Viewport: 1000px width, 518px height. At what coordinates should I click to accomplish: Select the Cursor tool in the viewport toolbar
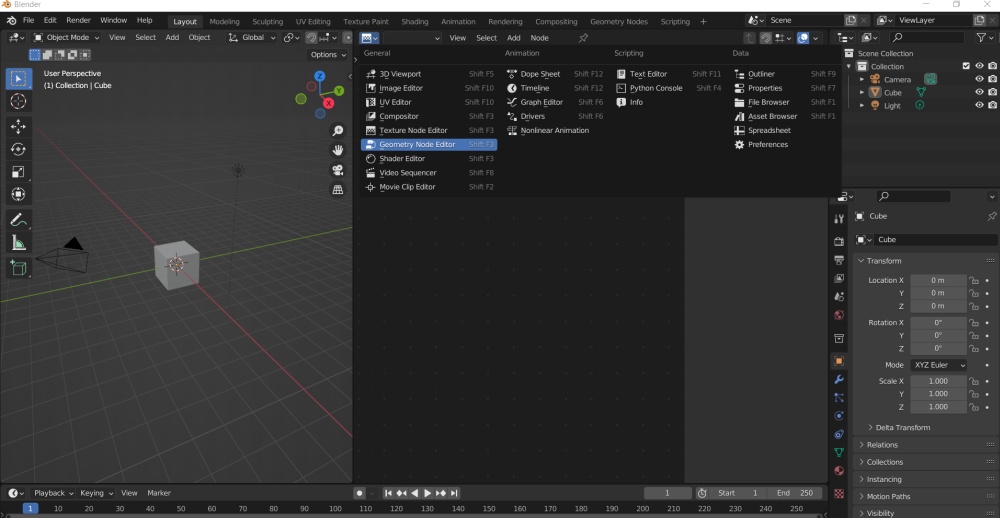(x=18, y=101)
